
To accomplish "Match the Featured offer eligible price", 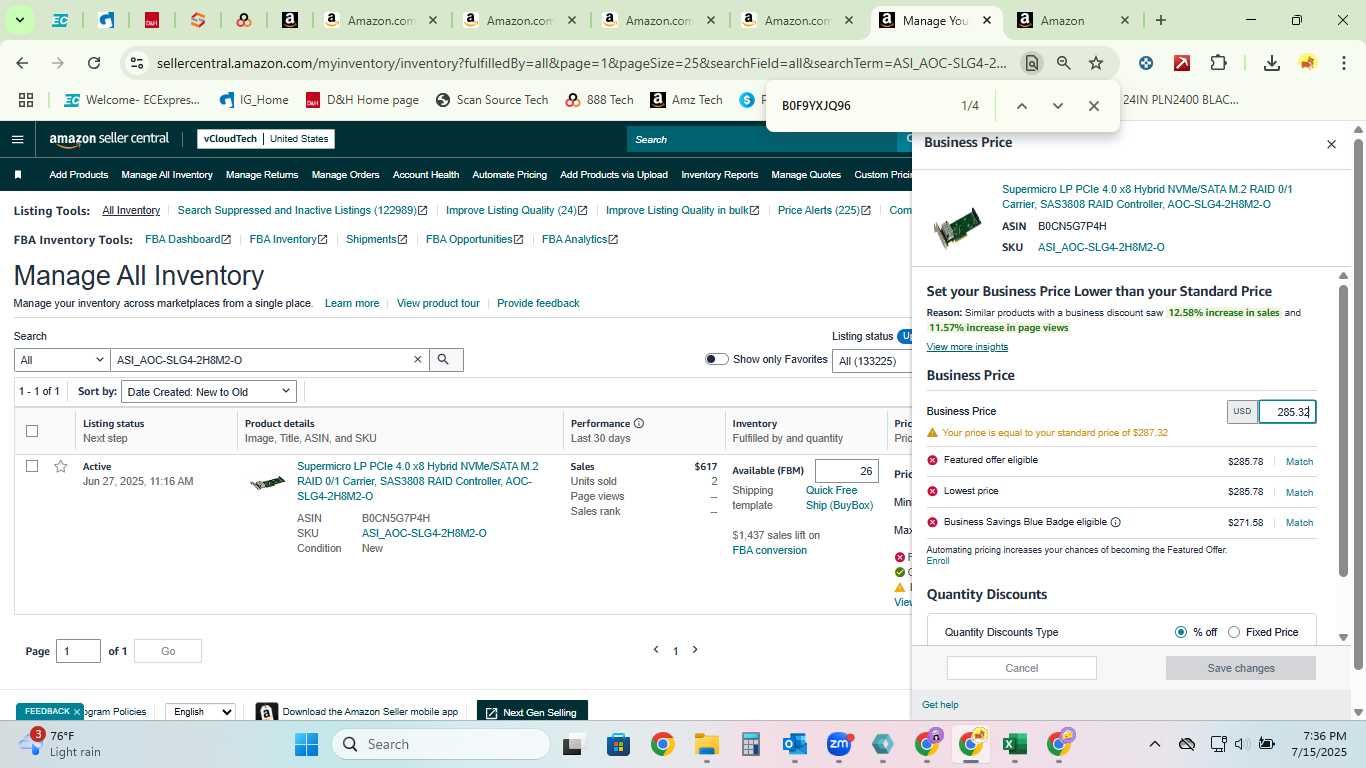I will [x=1299, y=462].
